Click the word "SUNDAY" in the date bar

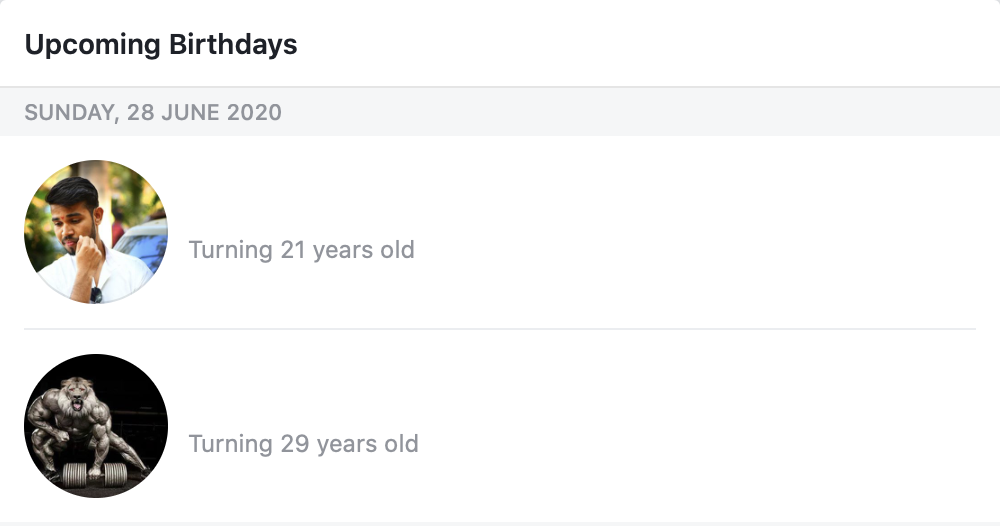pos(72,112)
